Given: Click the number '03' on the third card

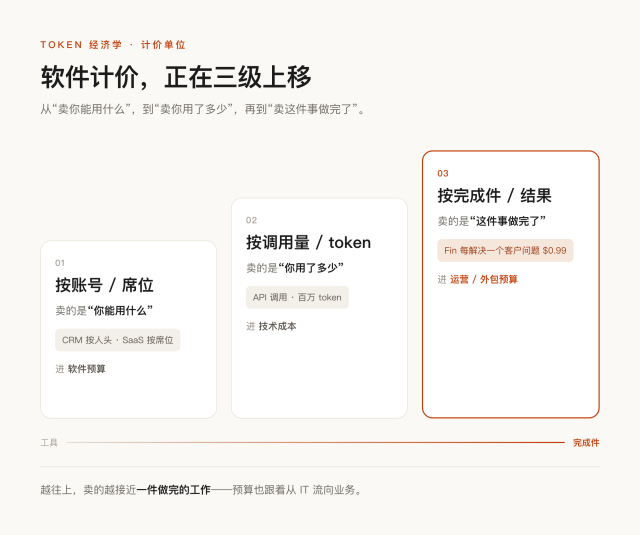Looking at the screenshot, I should coord(443,173).
